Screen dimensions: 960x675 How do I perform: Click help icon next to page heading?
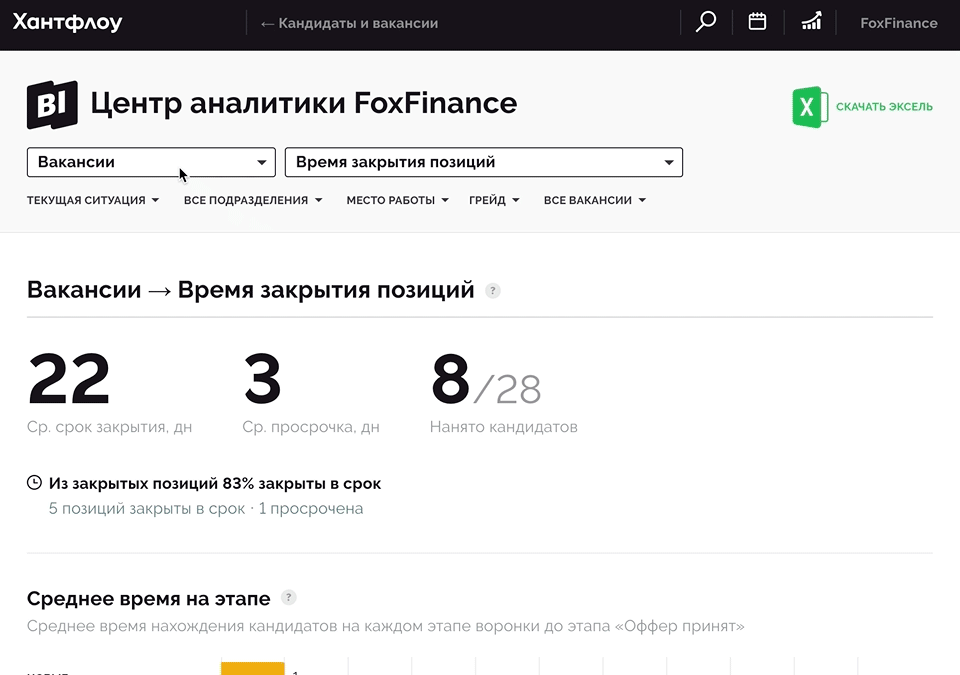point(492,291)
